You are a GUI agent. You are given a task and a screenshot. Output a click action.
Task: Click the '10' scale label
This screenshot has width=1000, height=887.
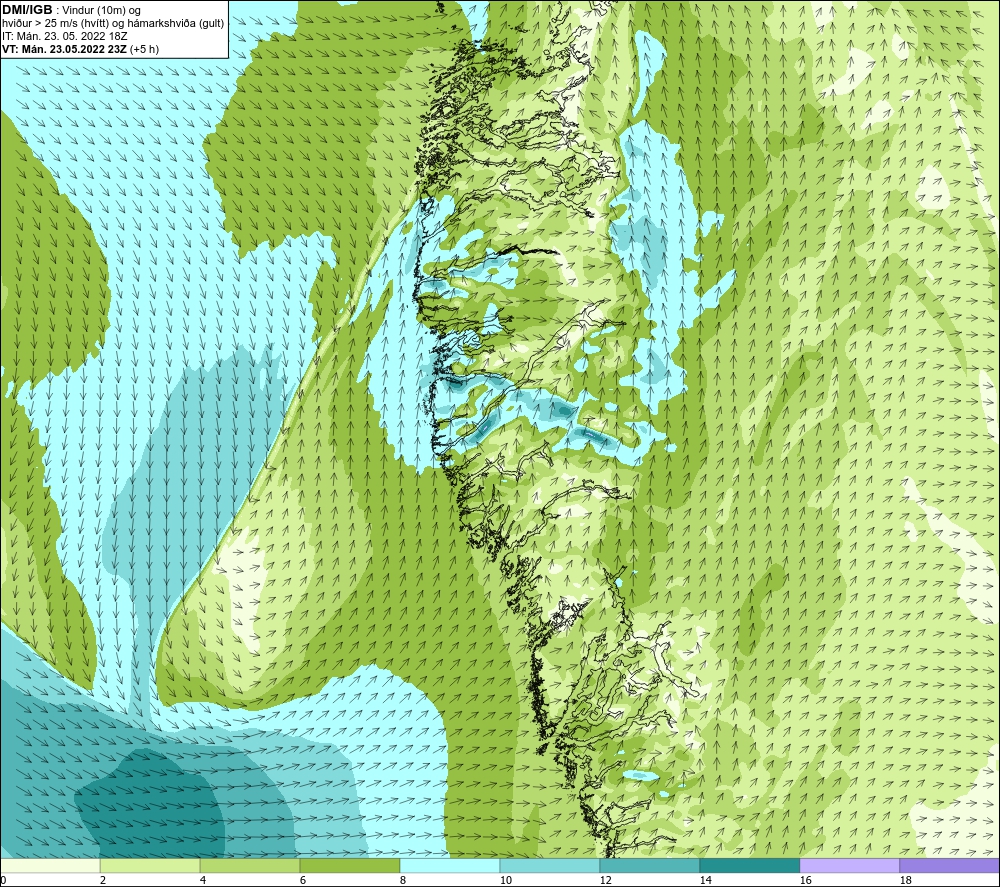coord(506,881)
